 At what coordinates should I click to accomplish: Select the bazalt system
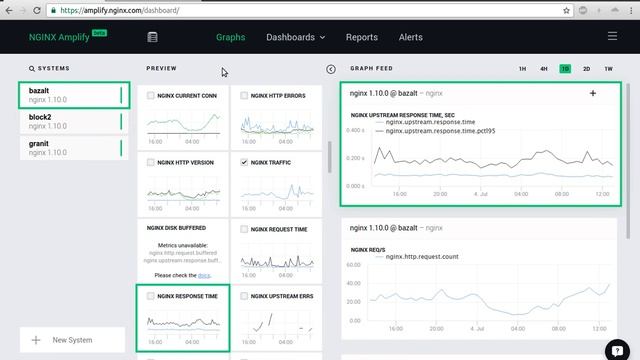(74, 95)
